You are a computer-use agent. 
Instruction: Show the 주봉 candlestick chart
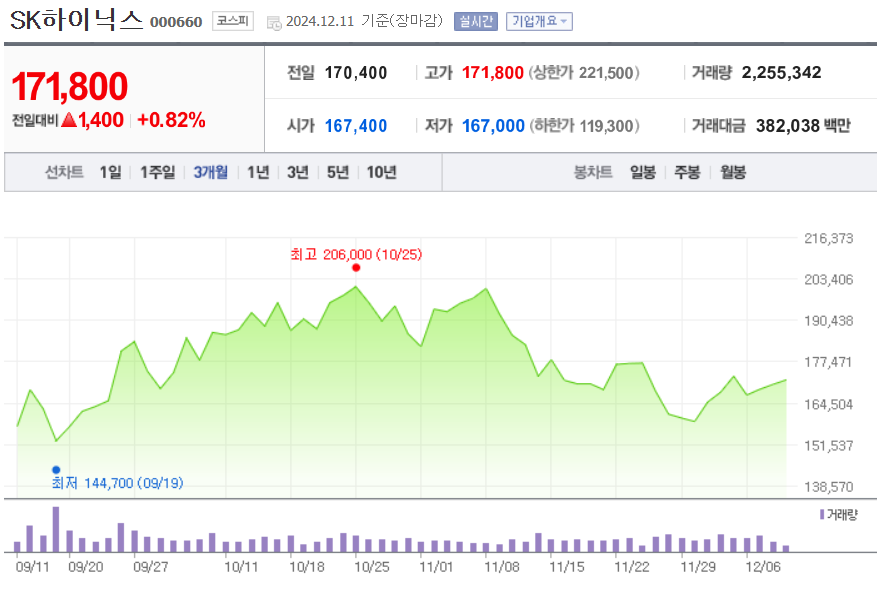[x=687, y=172]
